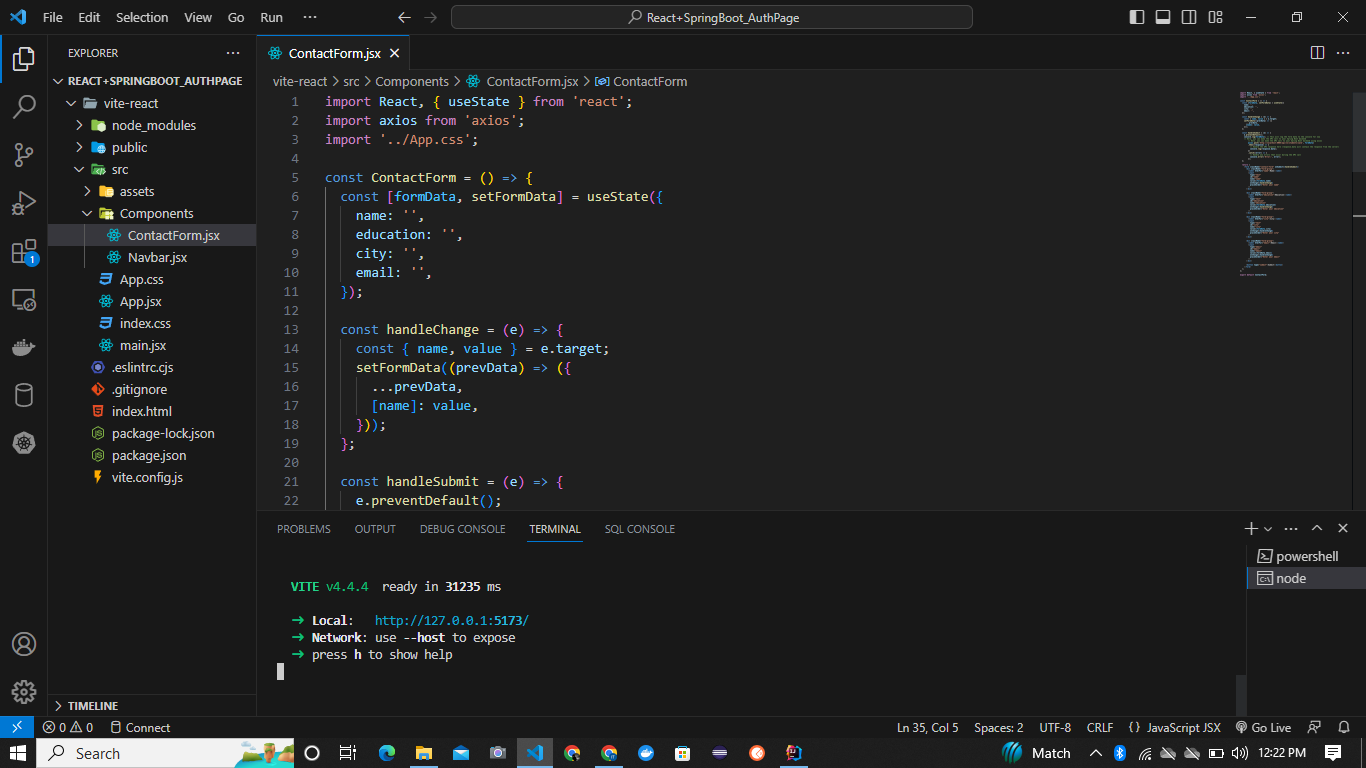Image resolution: width=1366 pixels, height=768 pixels.
Task: Open package.json in the explorer
Action: pyautogui.click(x=152, y=455)
